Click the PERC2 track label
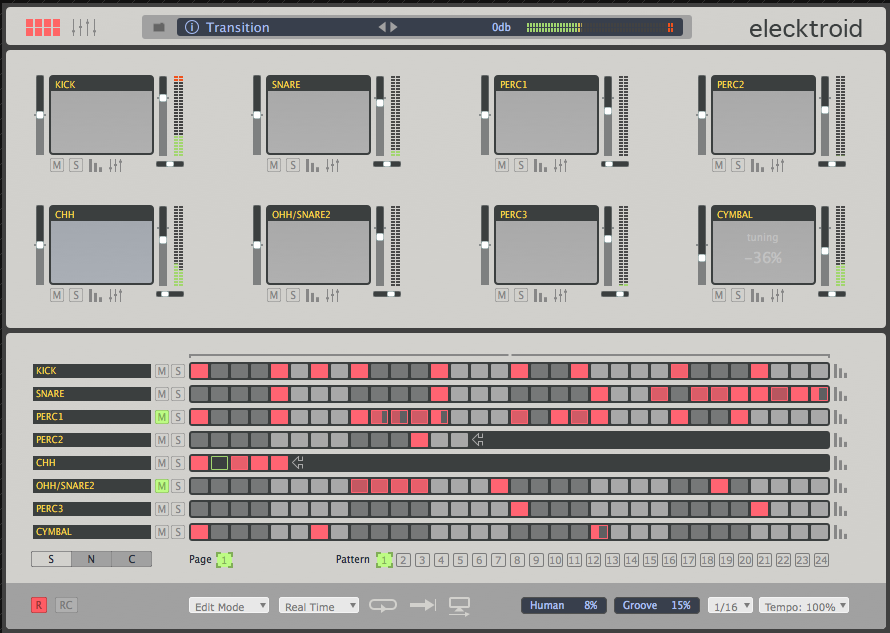Image resolution: width=890 pixels, height=633 pixels. (x=91, y=440)
